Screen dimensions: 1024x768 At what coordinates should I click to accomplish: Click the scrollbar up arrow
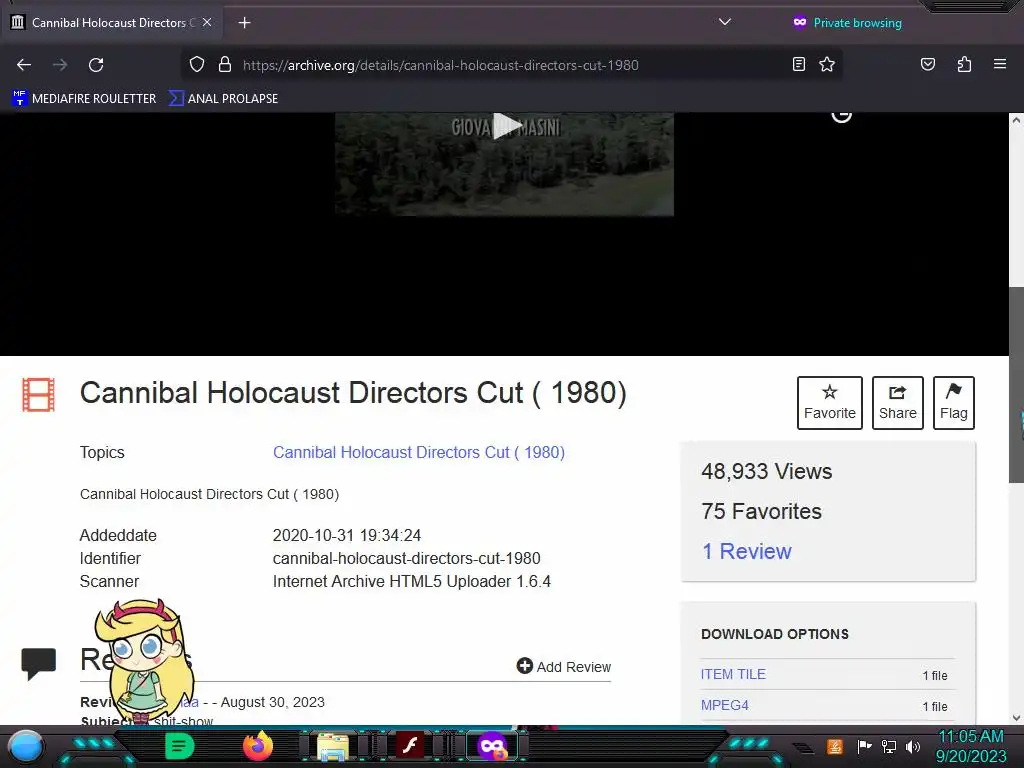tap(1016, 120)
